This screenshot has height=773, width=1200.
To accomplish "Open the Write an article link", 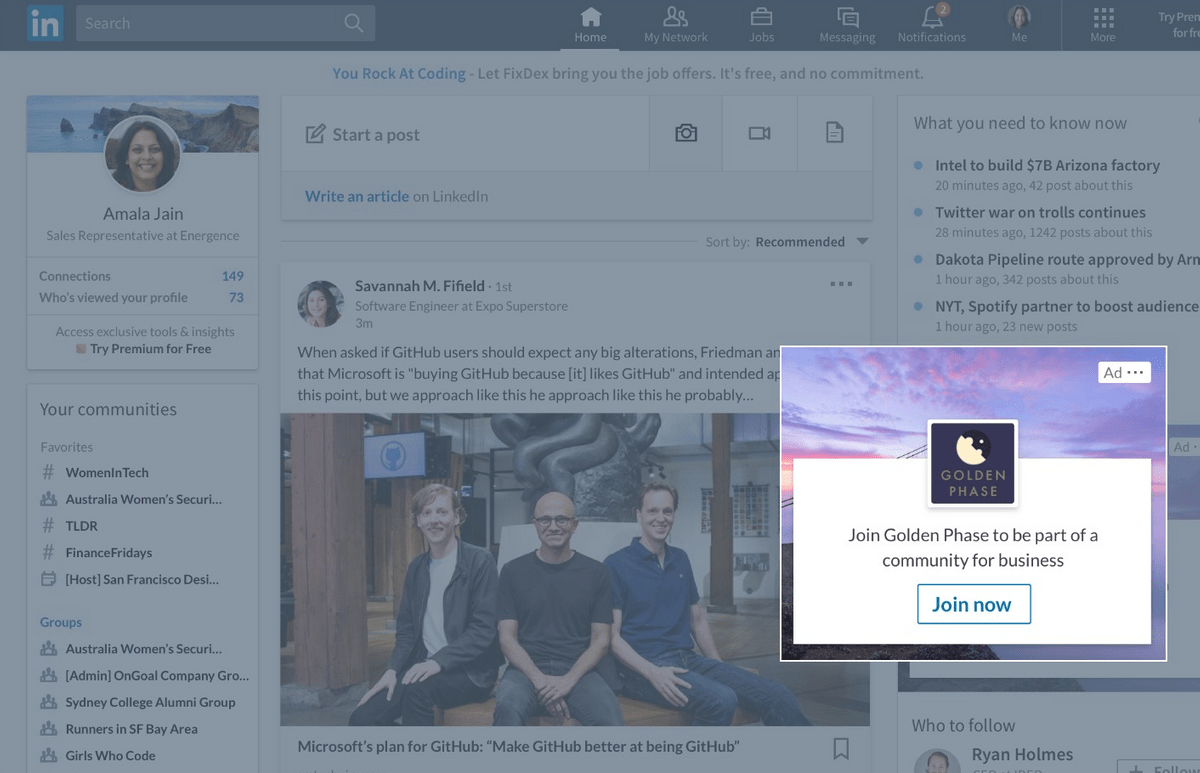I will (x=357, y=196).
